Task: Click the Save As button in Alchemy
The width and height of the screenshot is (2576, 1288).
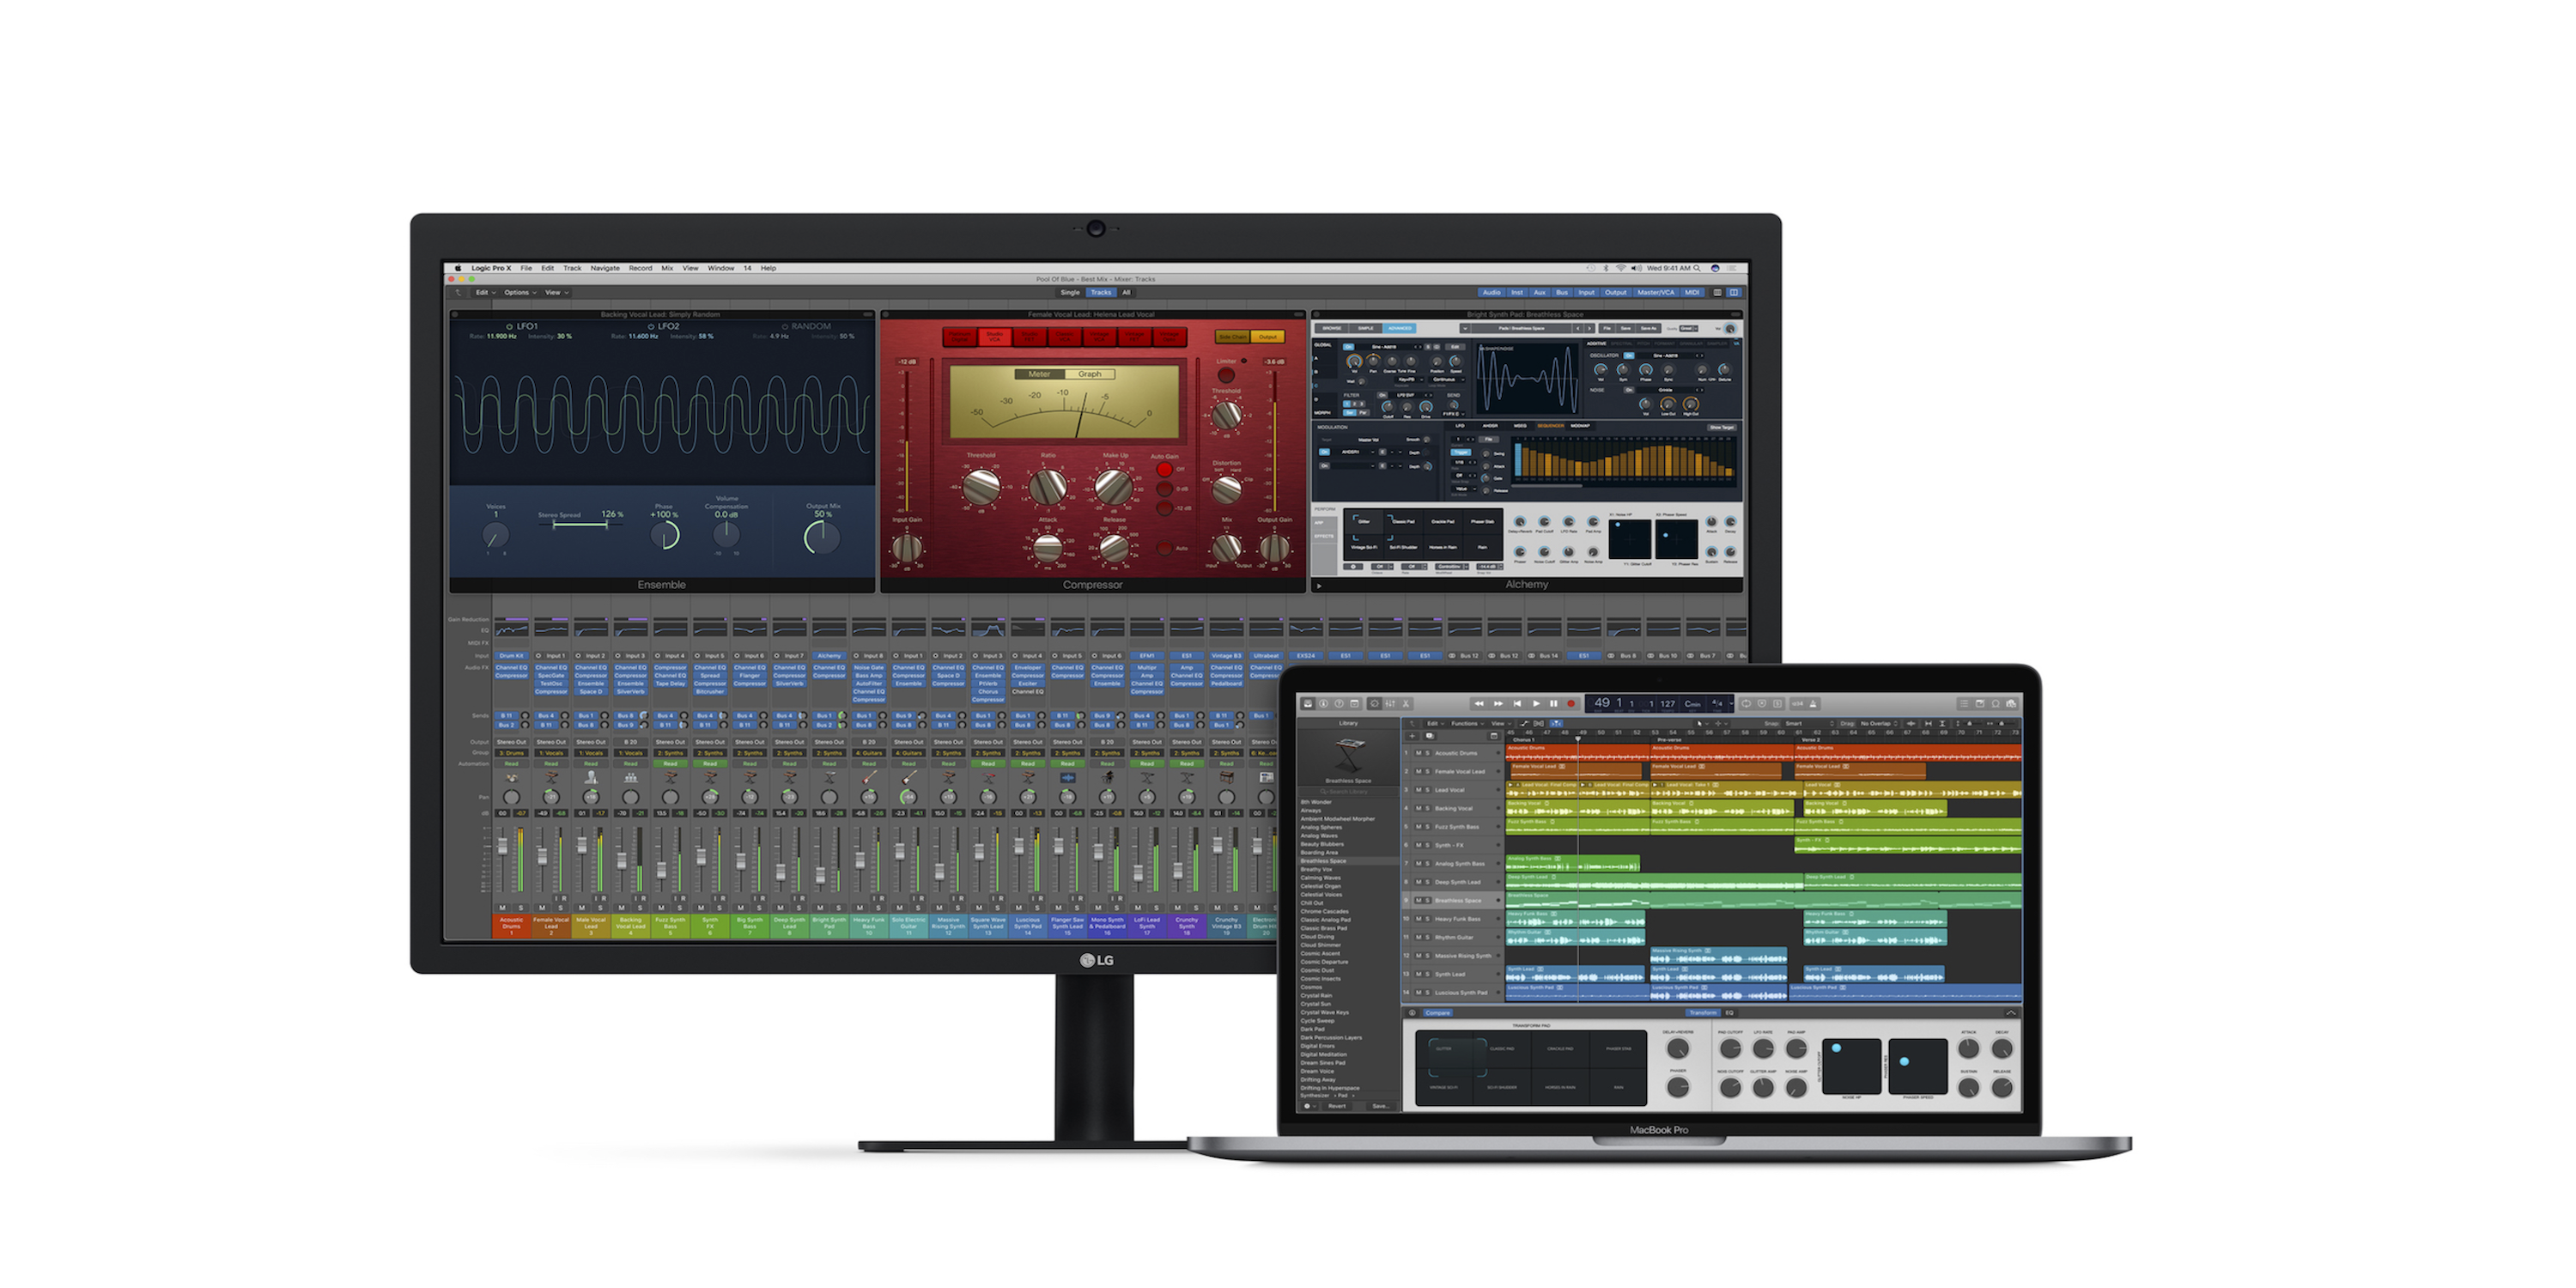Action: pyautogui.click(x=1648, y=328)
